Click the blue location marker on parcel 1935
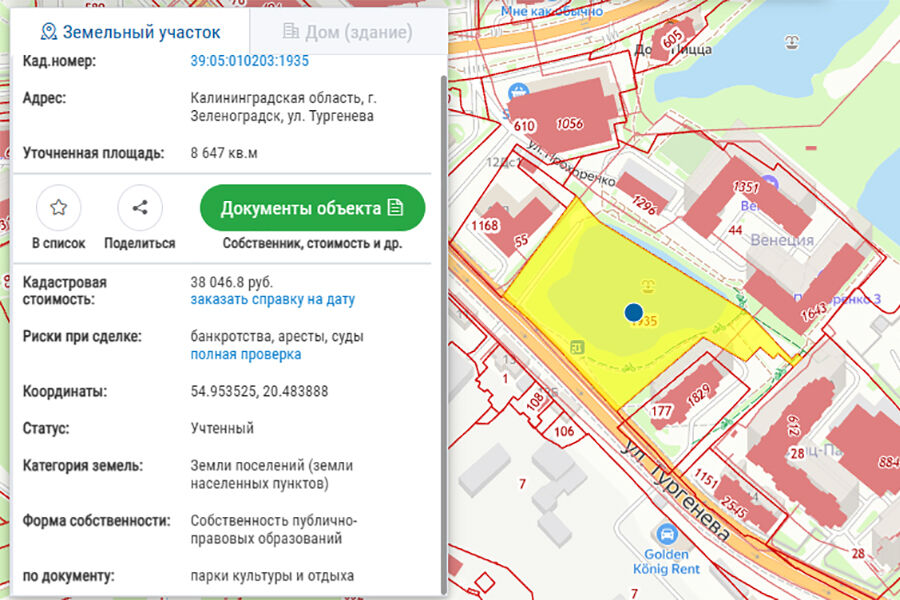The height and width of the screenshot is (600, 900). 633,313
